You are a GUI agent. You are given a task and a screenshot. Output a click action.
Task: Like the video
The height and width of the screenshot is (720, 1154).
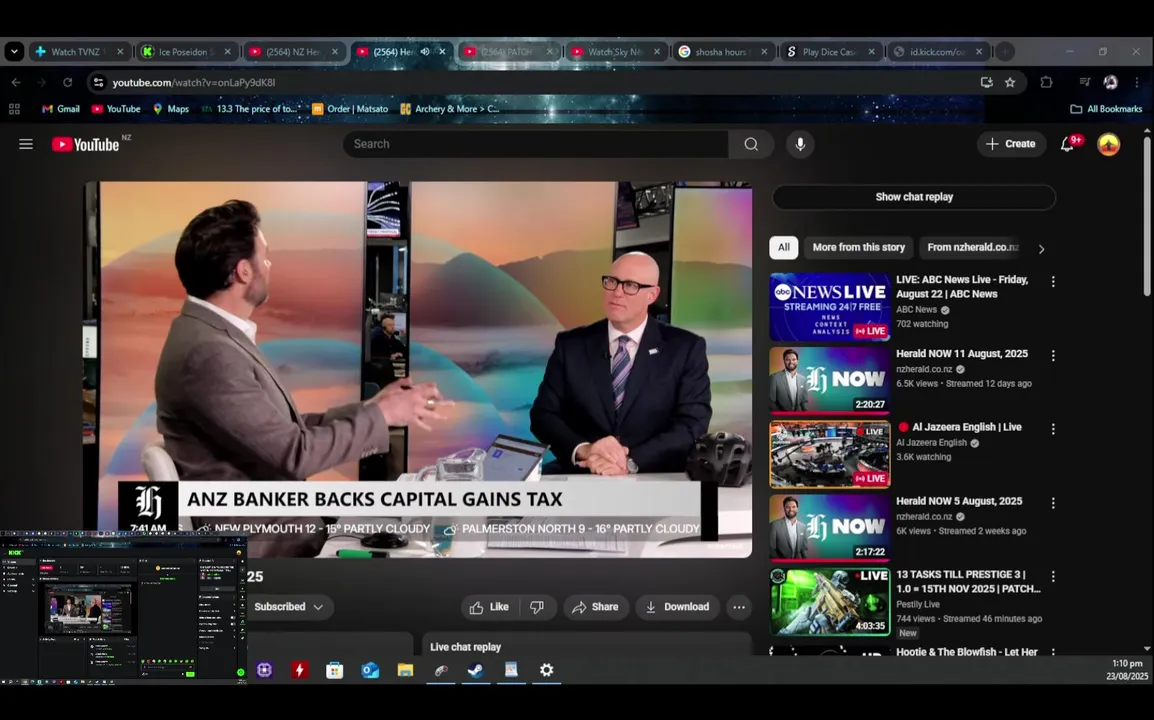pyautogui.click(x=489, y=607)
